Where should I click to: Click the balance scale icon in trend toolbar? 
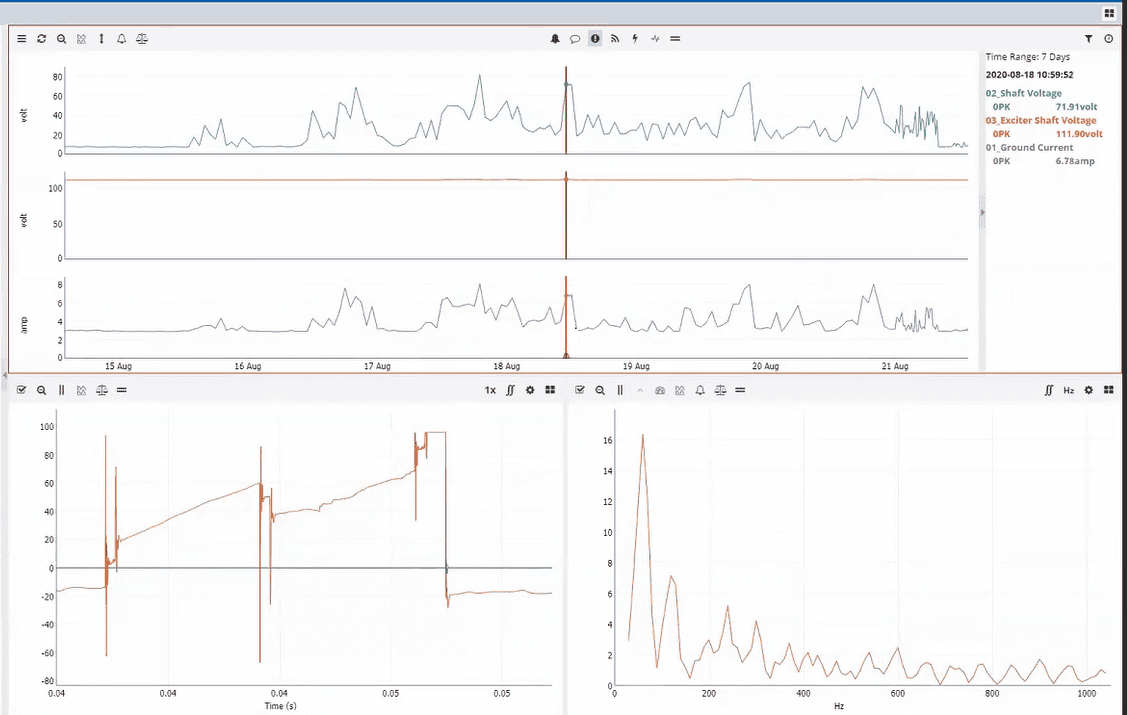pyautogui.click(x=141, y=39)
